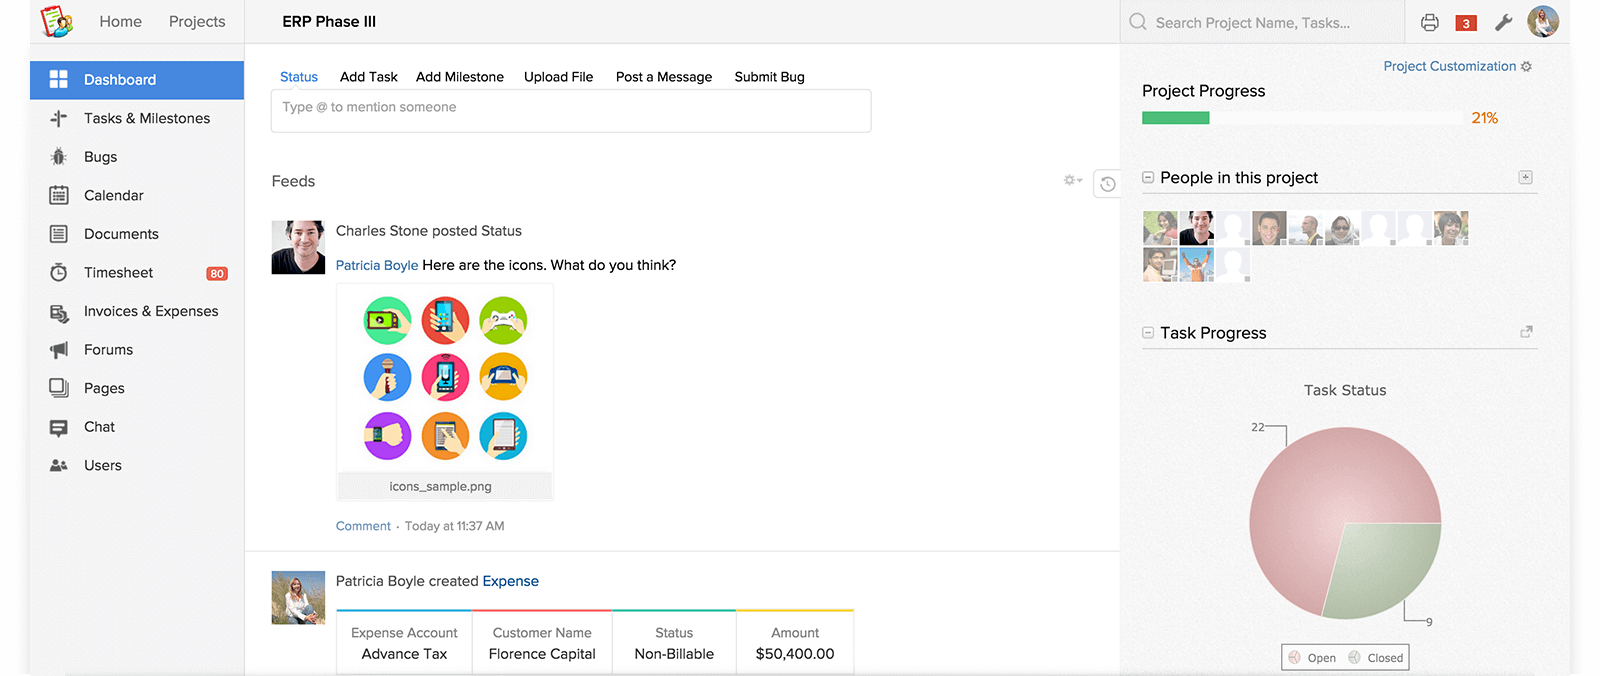Open the user profile avatar menu
Screen dimensions: 1600x676
click(1543, 22)
